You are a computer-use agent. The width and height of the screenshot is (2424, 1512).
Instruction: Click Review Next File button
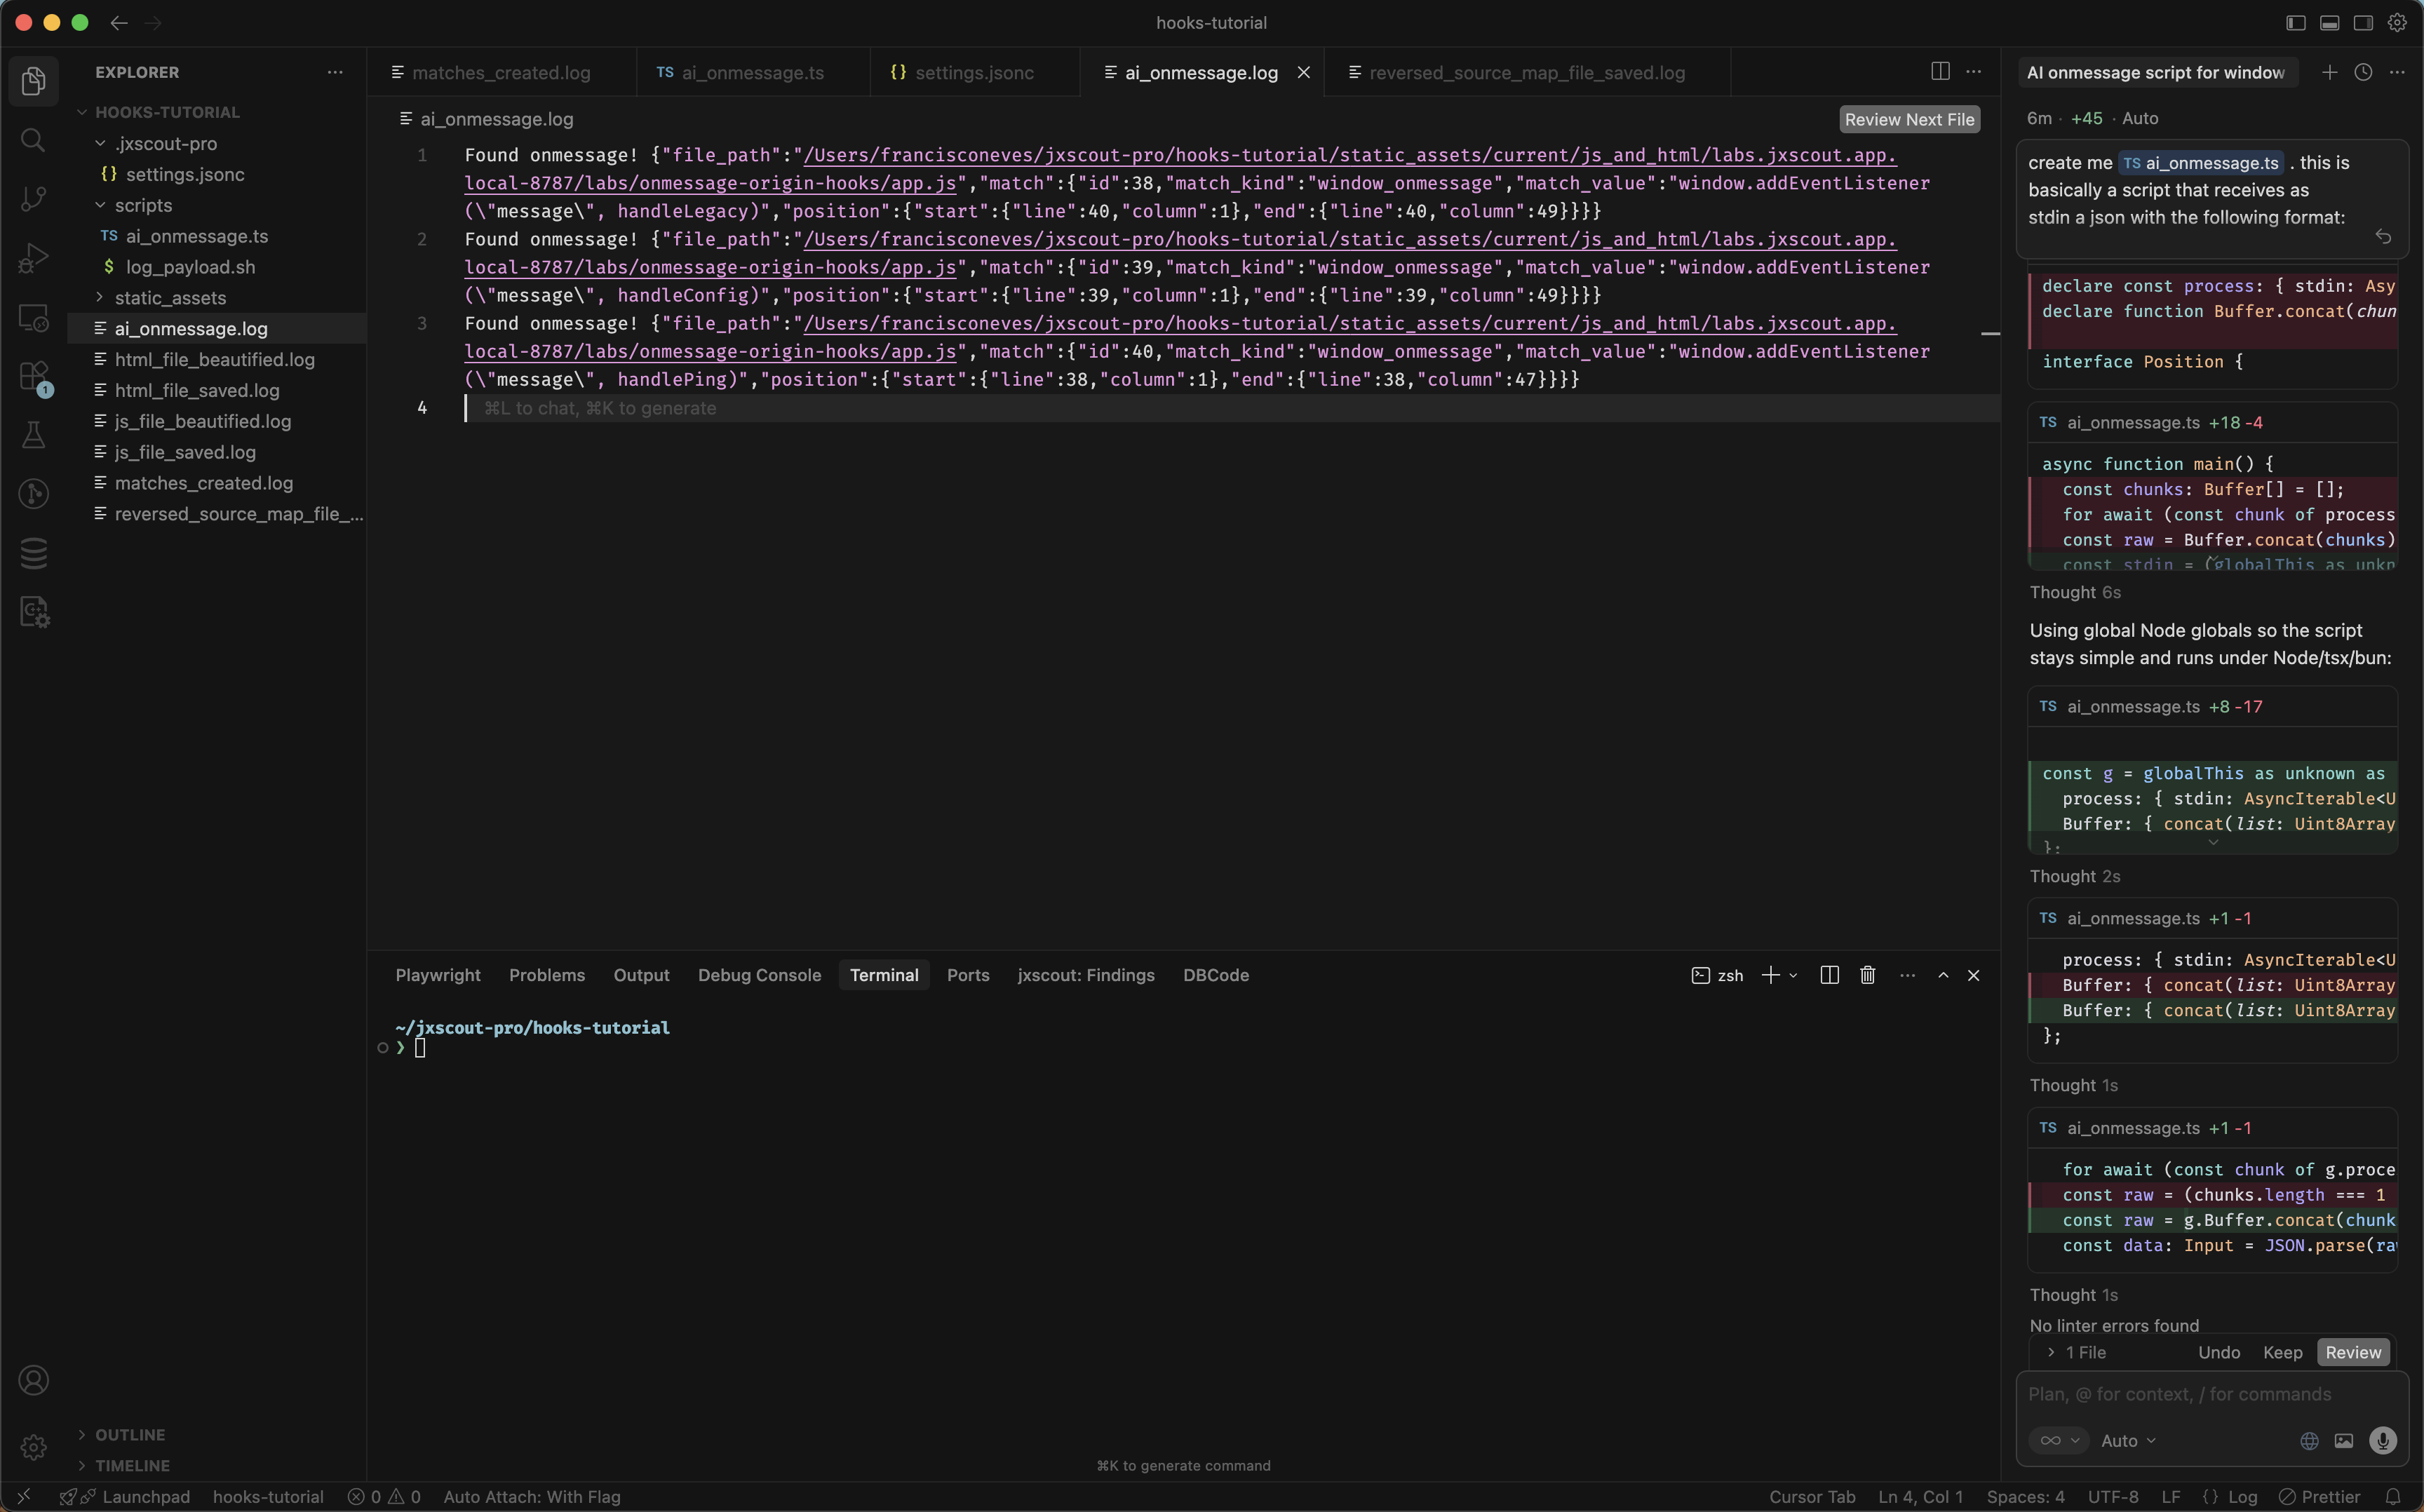1909,119
